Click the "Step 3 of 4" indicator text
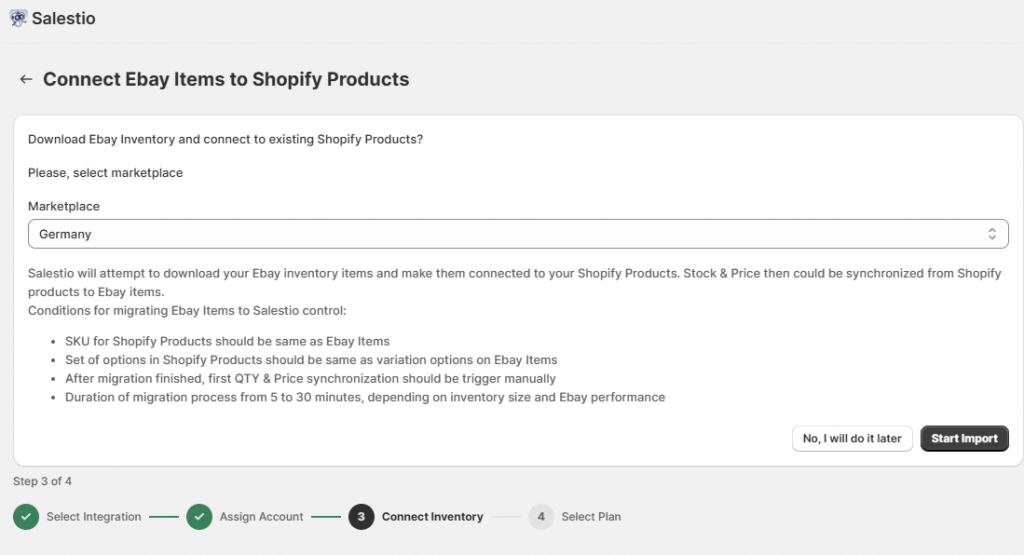This screenshot has height=555, width=1024. (x=42, y=481)
